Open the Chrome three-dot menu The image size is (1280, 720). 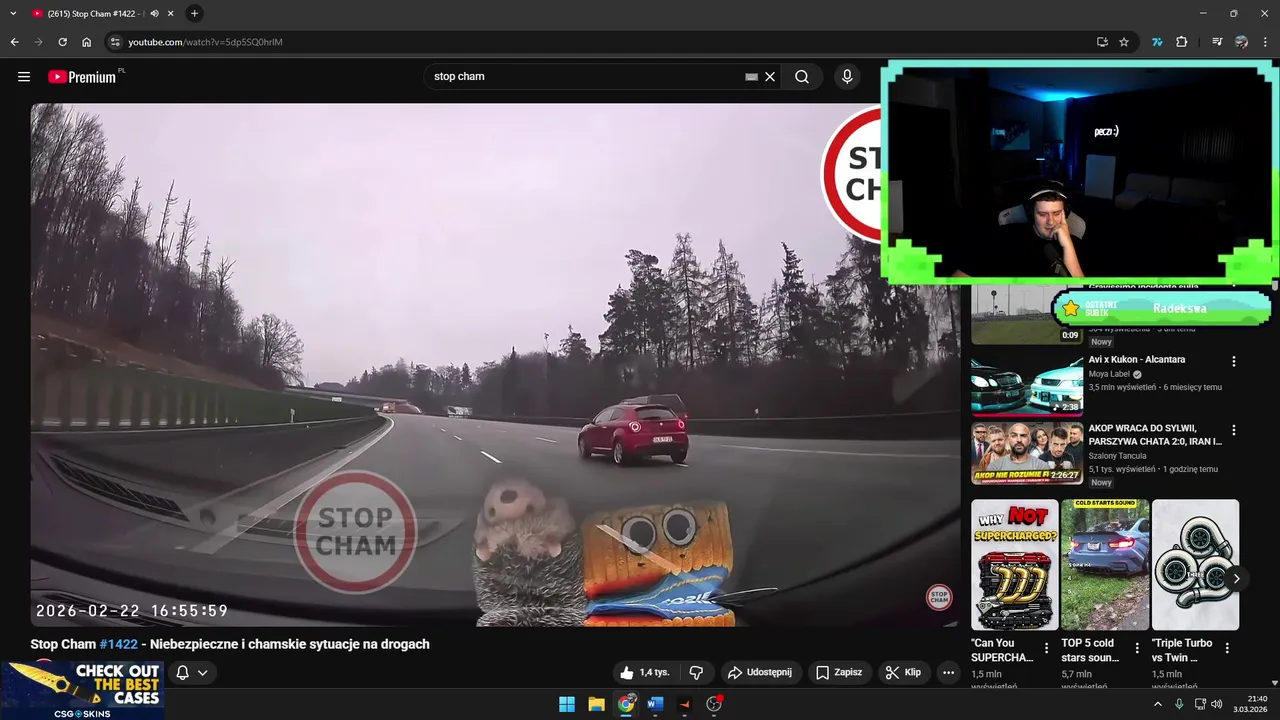point(1265,42)
